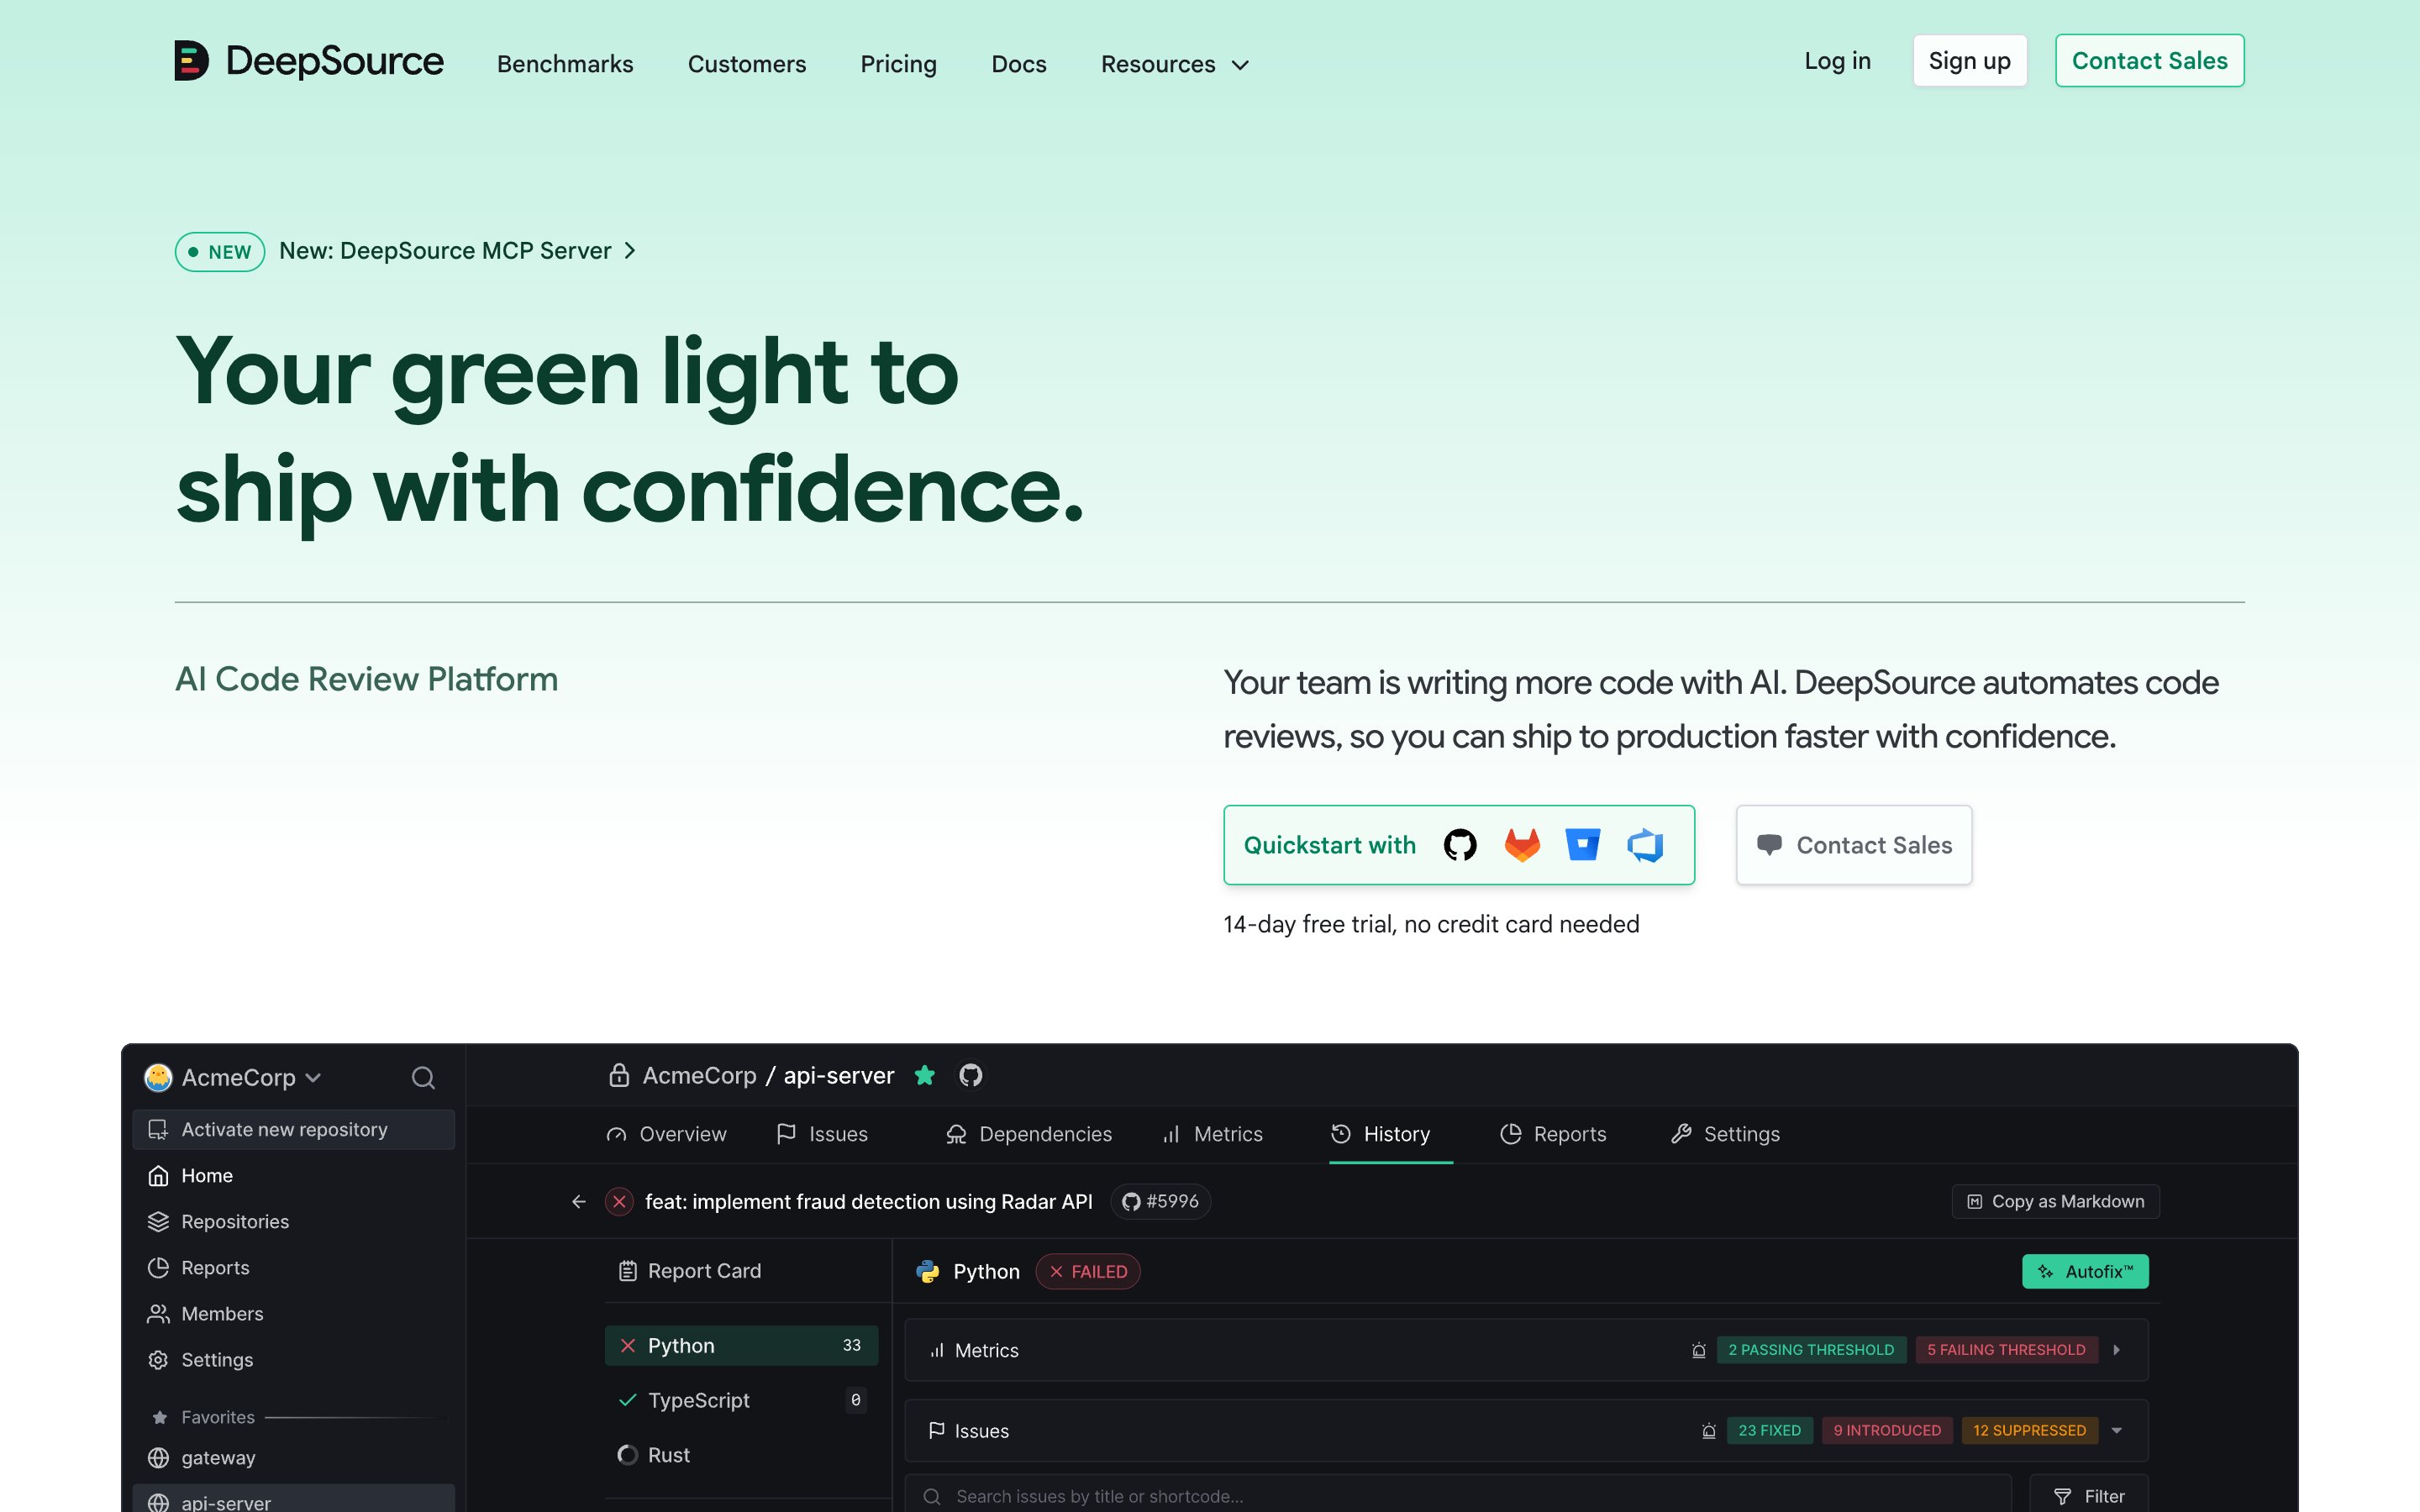The height and width of the screenshot is (1512, 2420).
Task: Click Copy as Markdown button
Action: 2055,1201
